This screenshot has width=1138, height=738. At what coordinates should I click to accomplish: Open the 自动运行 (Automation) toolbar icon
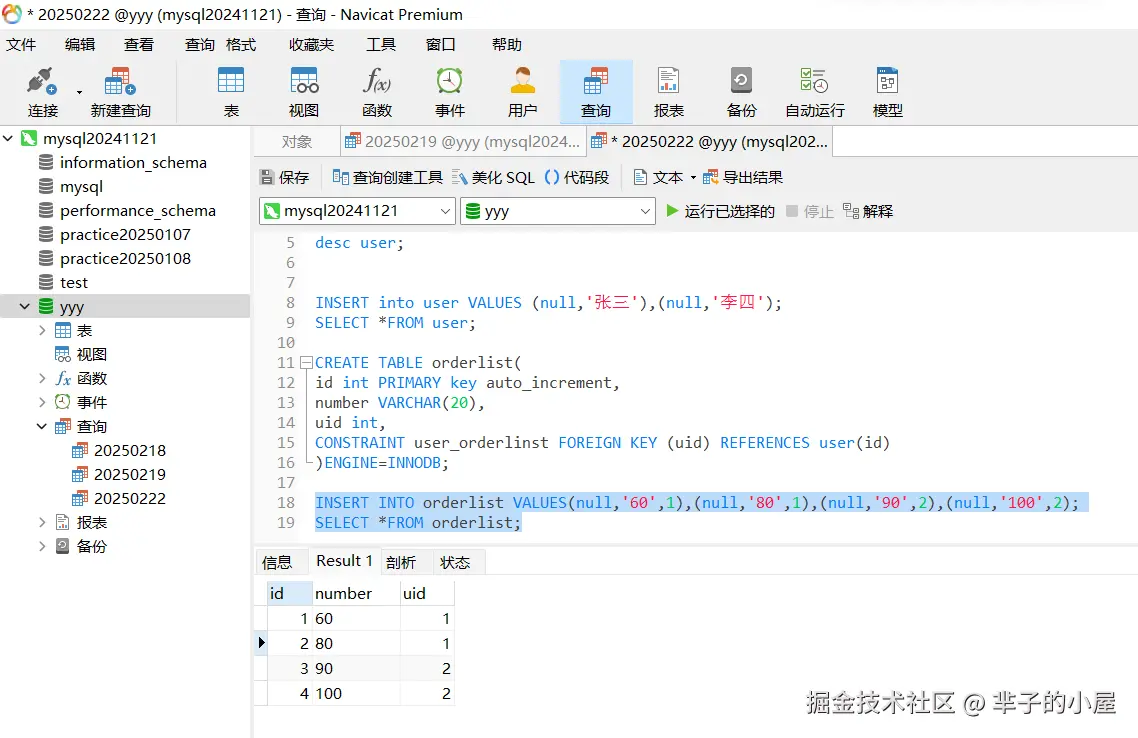click(814, 91)
